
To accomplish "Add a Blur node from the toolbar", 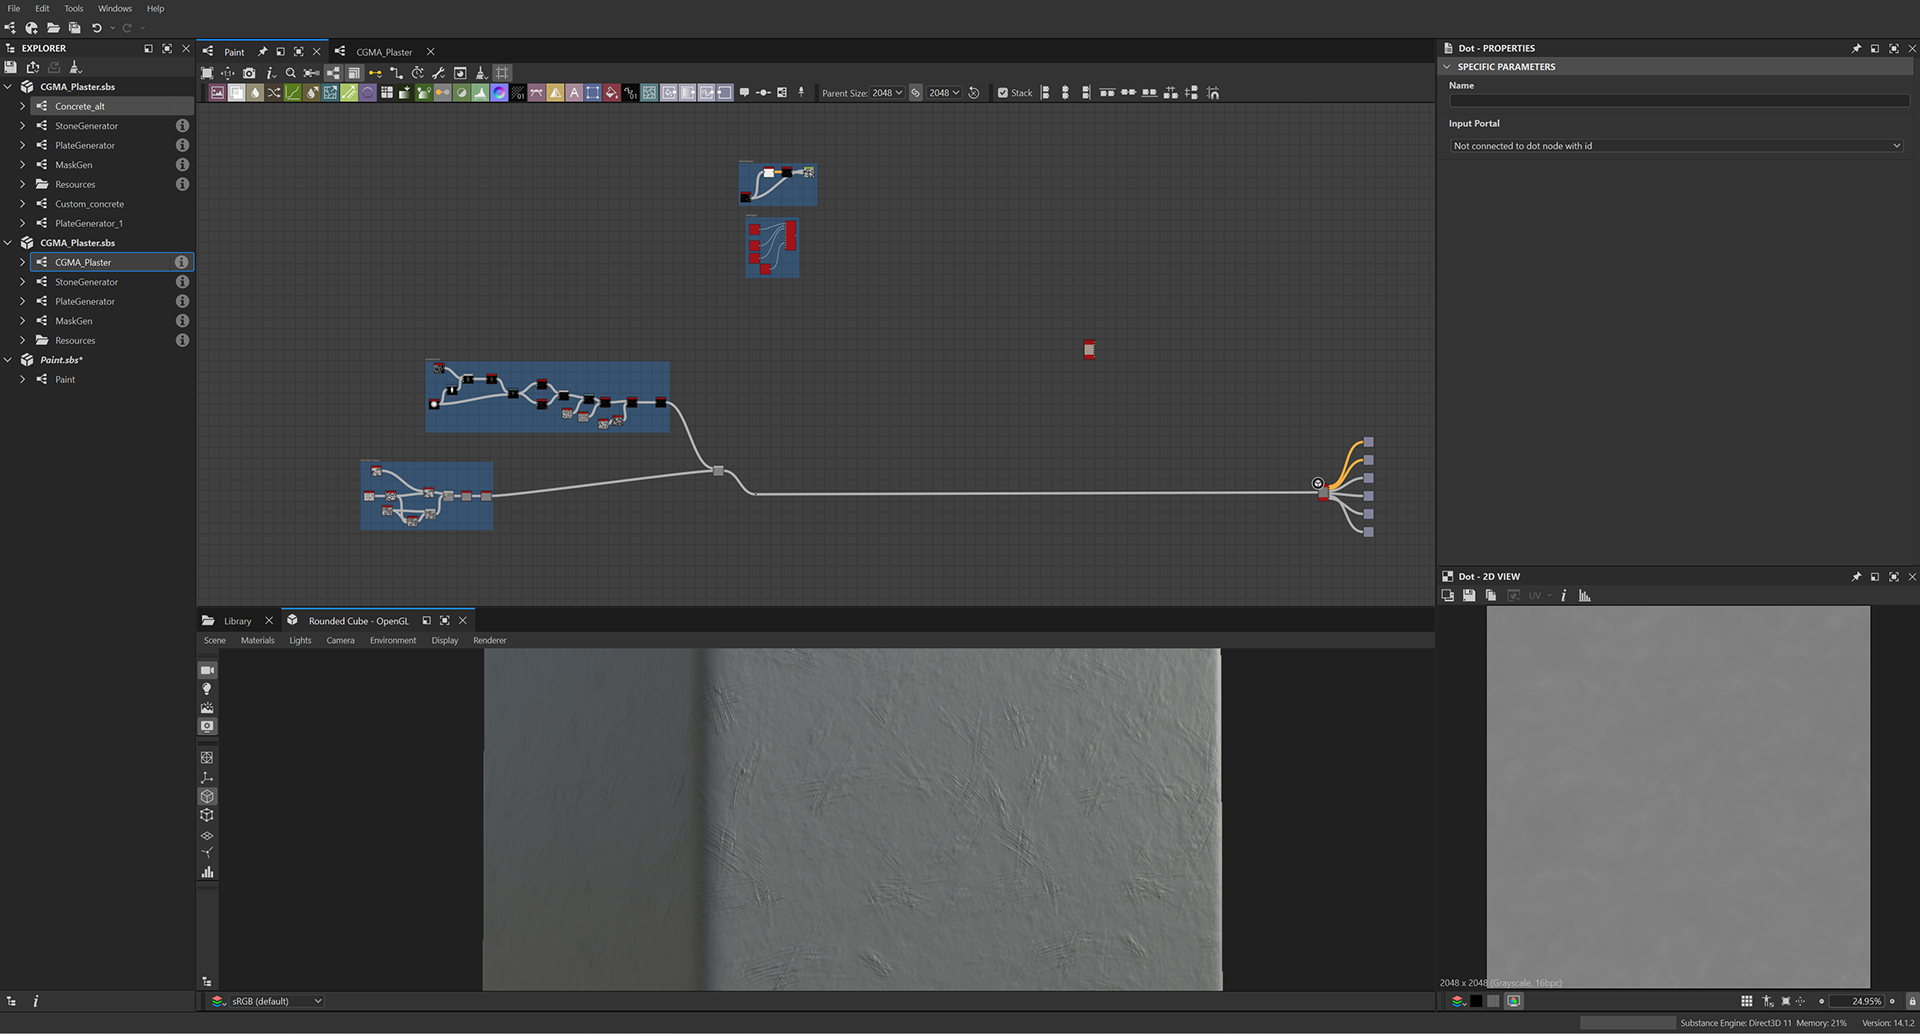I will (x=255, y=93).
